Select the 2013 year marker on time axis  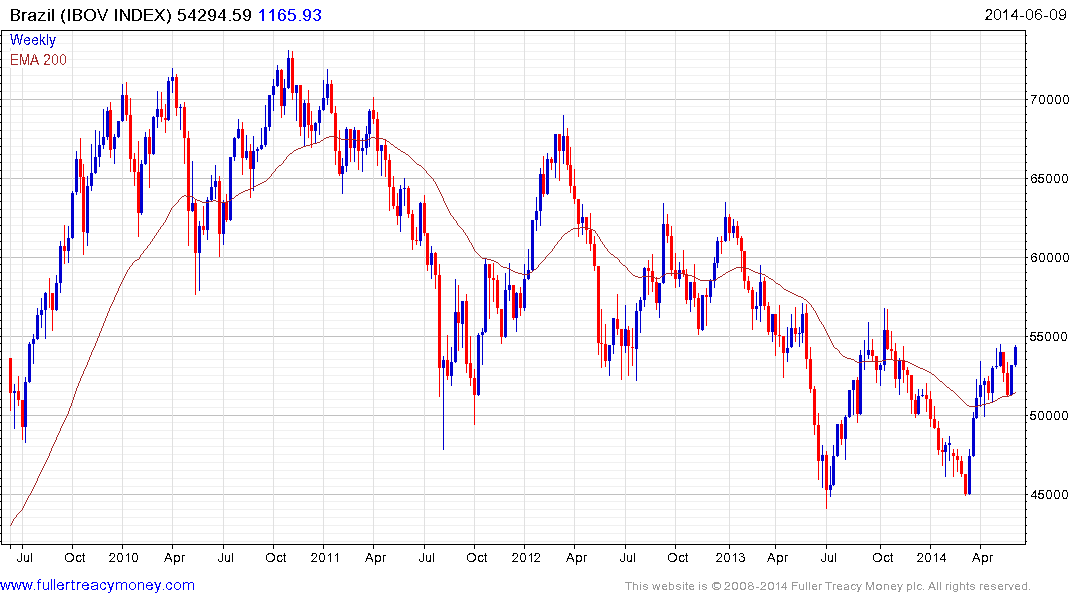point(730,557)
